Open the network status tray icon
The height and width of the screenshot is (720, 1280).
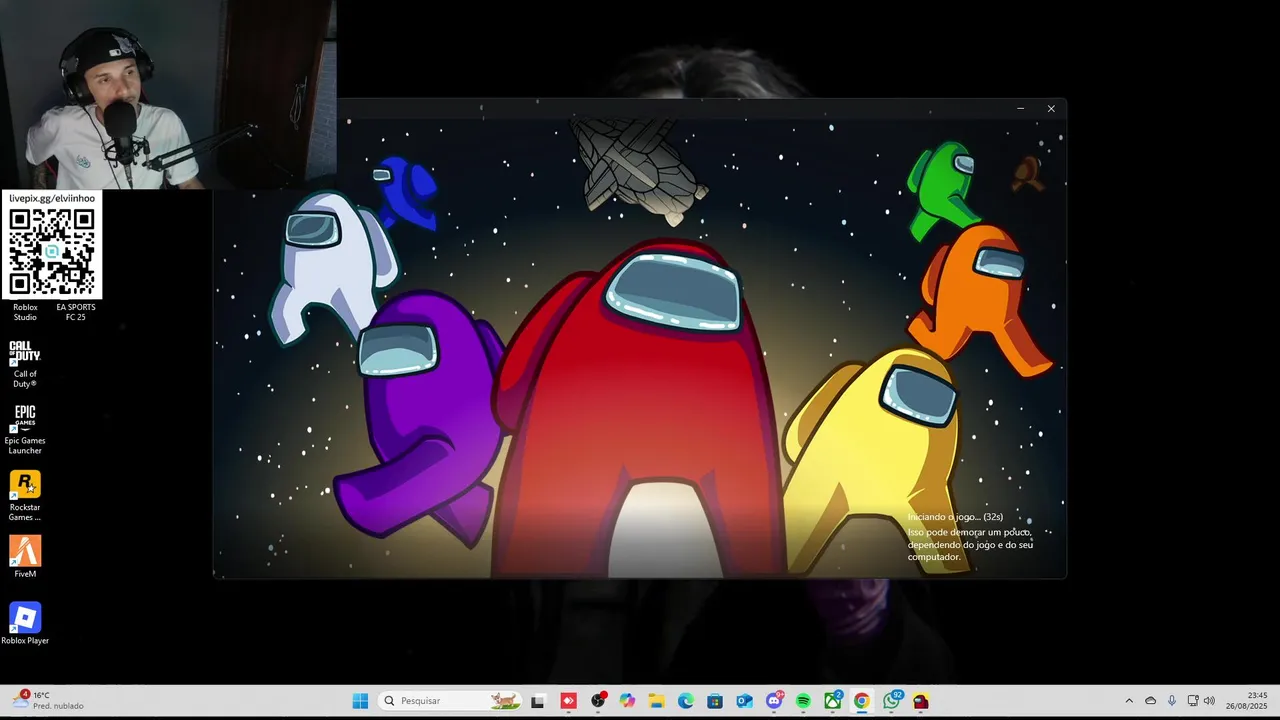[x=1192, y=701]
